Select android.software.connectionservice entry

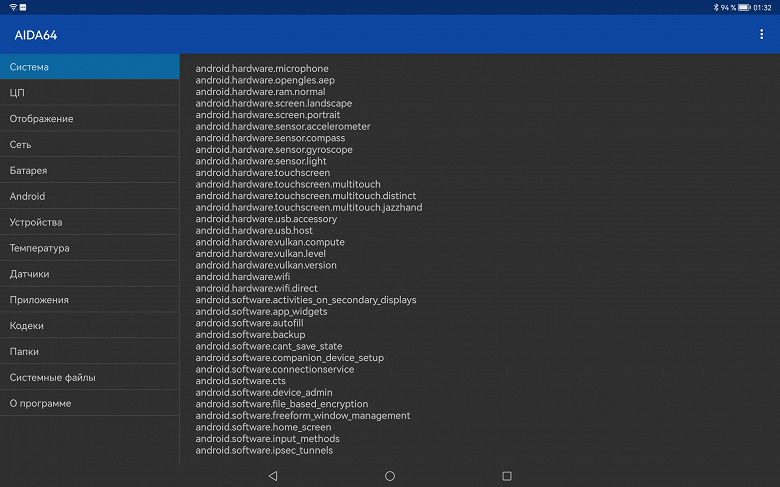pos(275,369)
